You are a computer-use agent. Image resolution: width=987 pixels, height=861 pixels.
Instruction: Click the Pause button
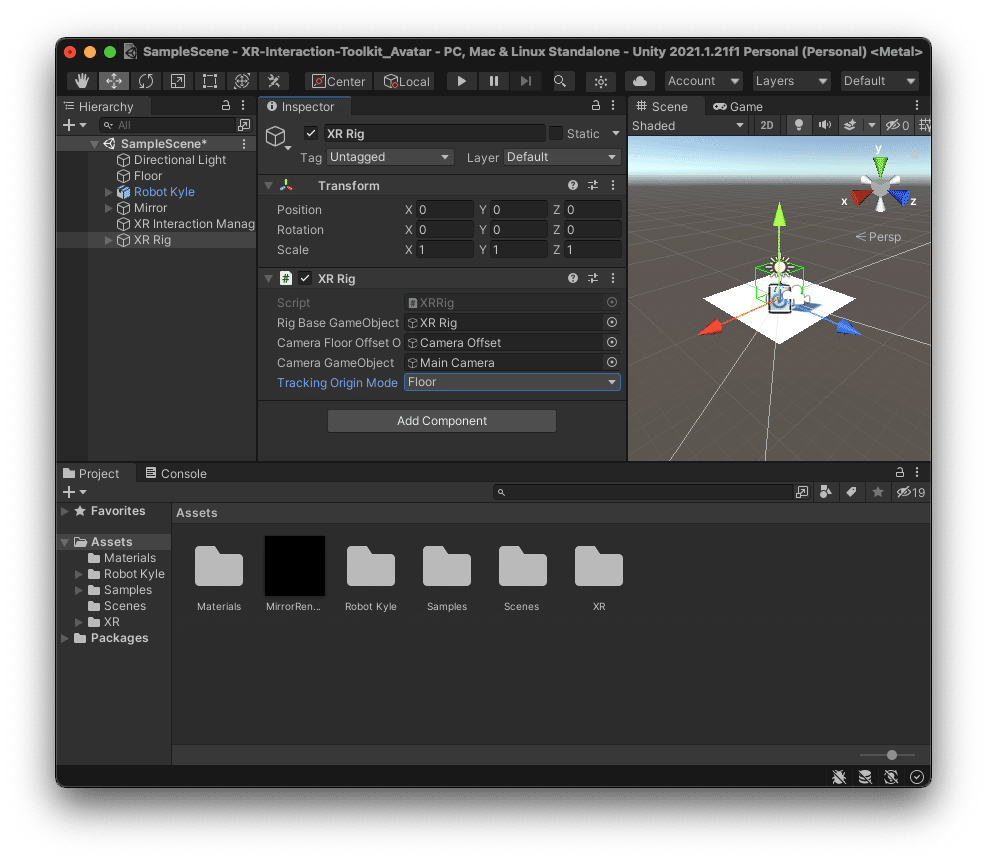(494, 81)
